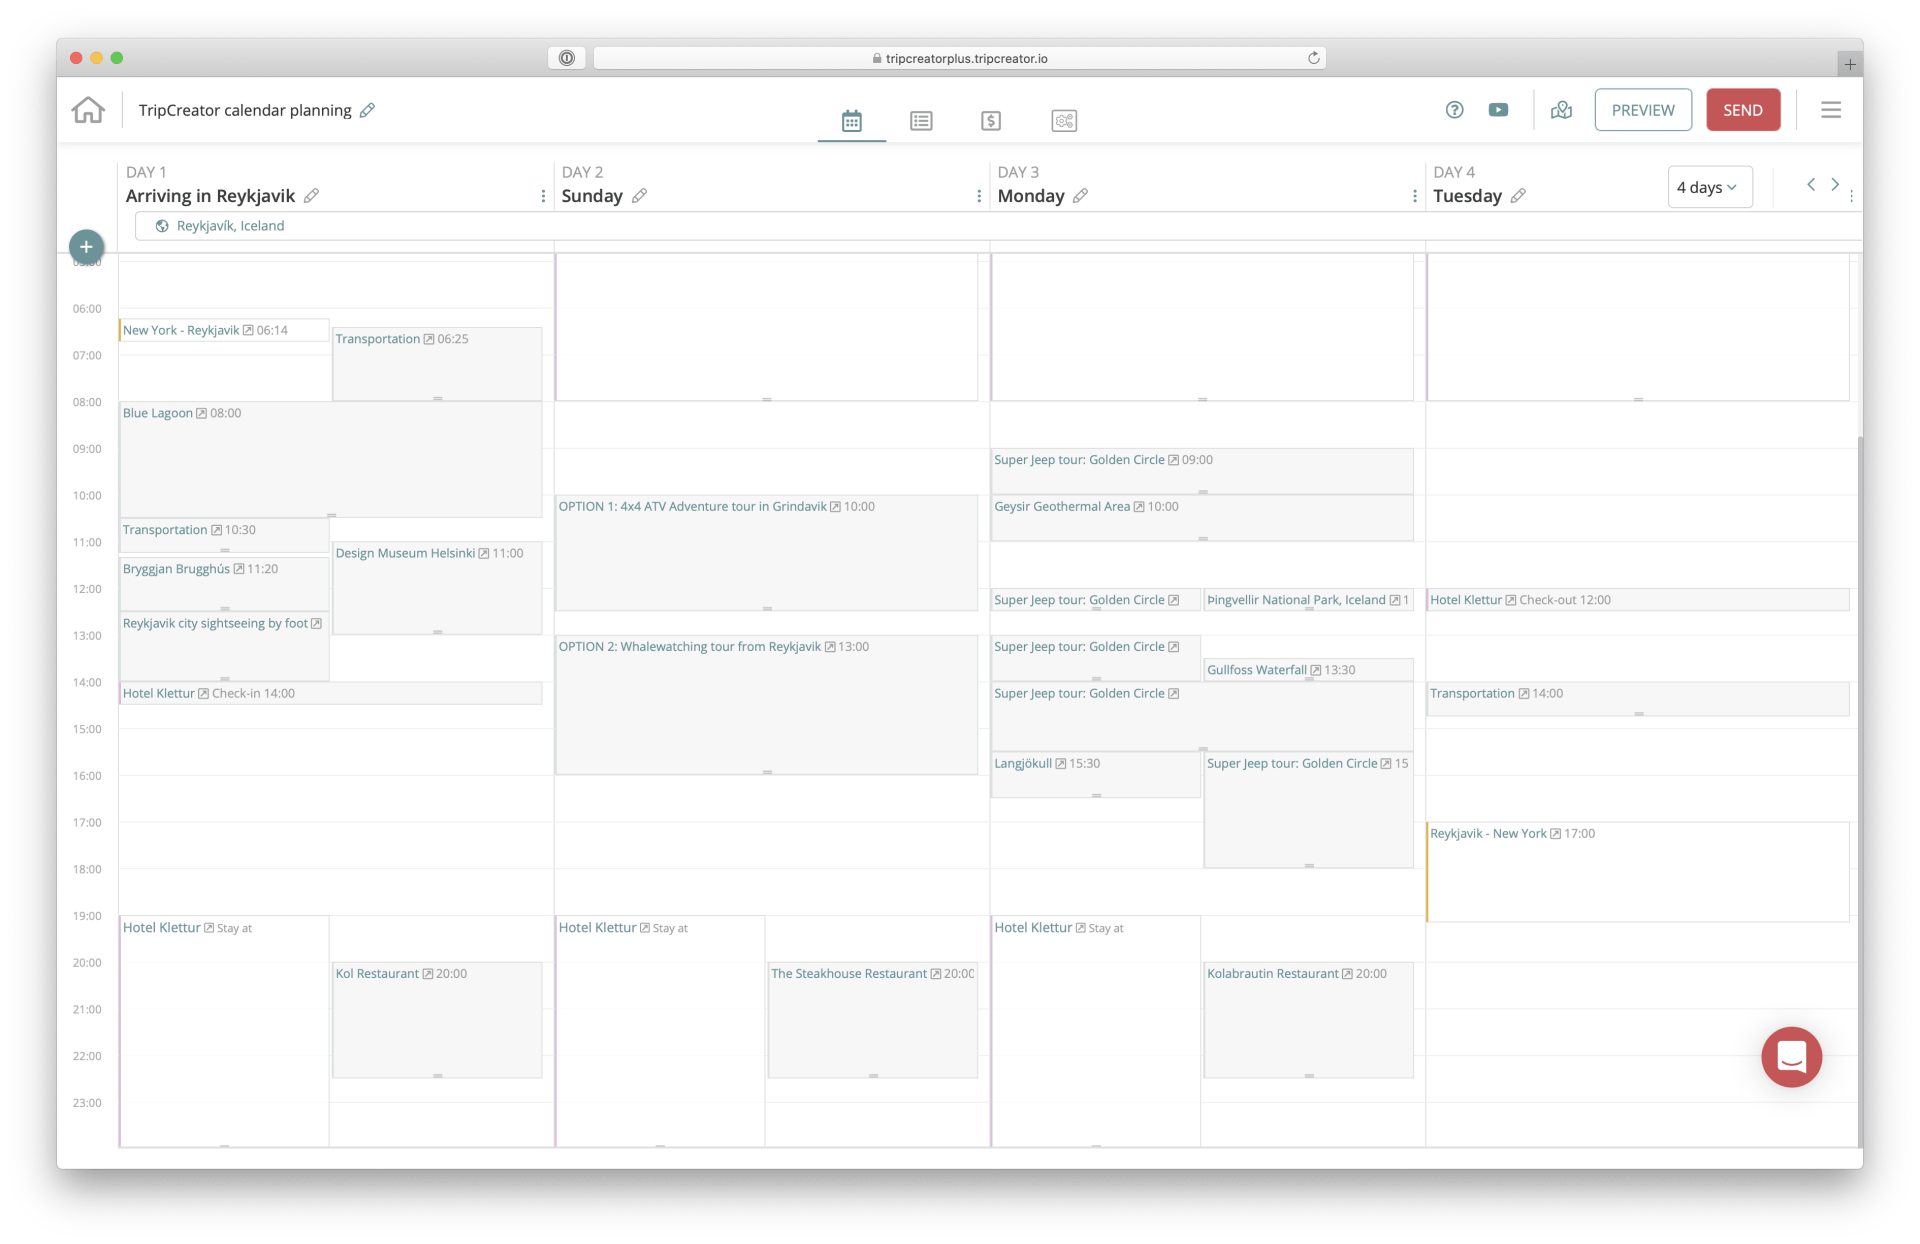Click the red SEND button
Image resolution: width=1920 pixels, height=1244 pixels.
point(1742,110)
